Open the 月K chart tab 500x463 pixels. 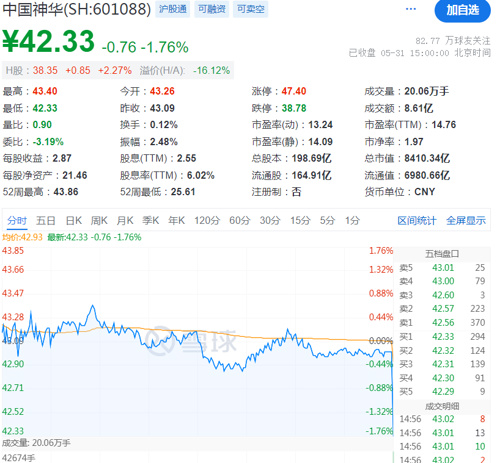tap(125, 221)
